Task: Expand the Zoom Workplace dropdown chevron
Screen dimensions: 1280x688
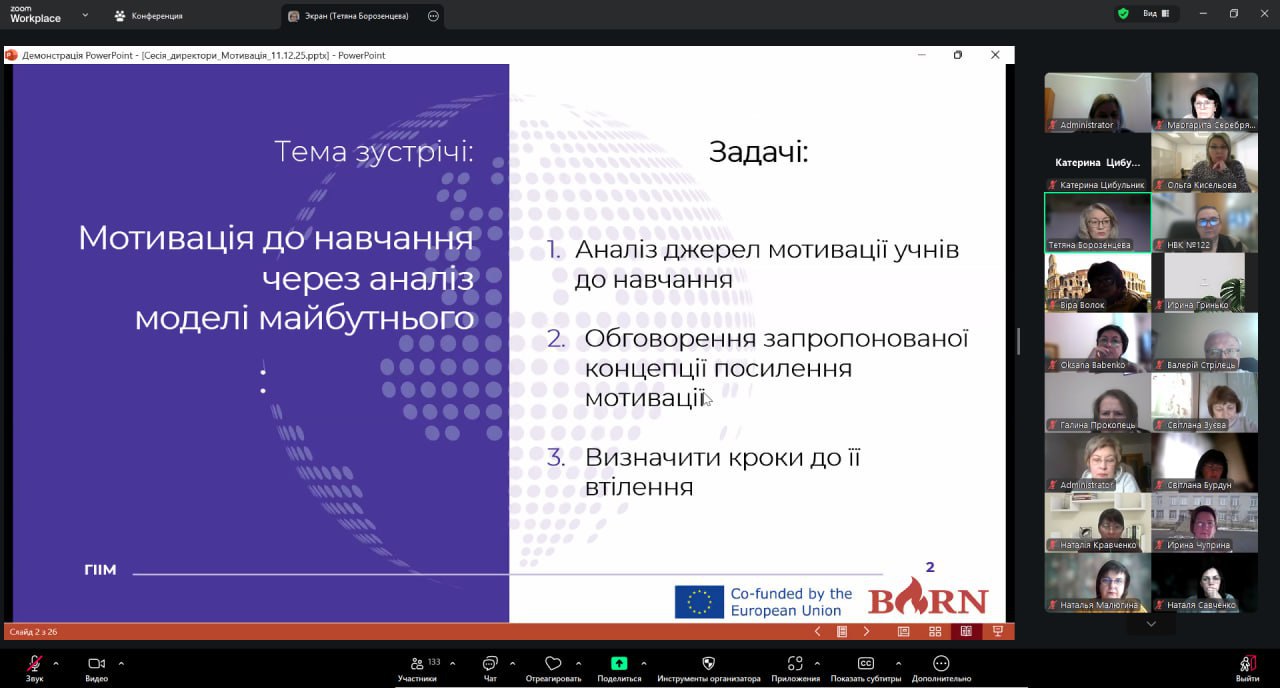Action: (x=84, y=15)
